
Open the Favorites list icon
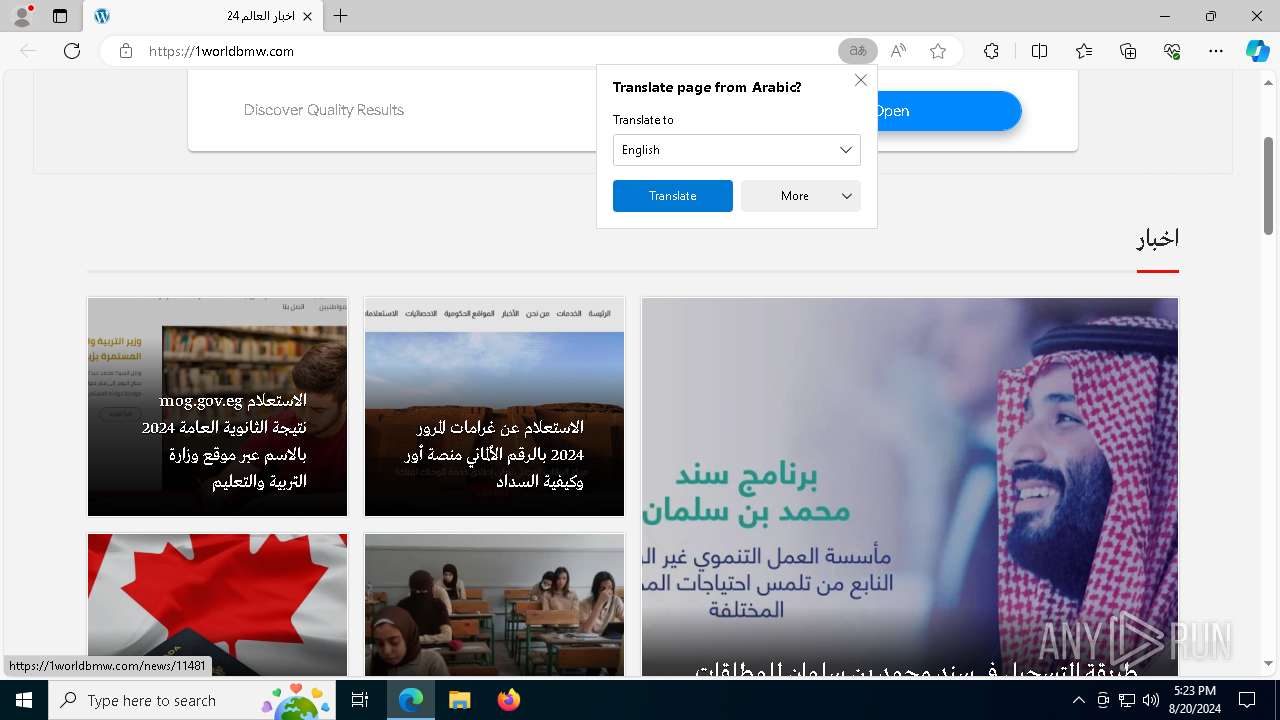point(1084,51)
